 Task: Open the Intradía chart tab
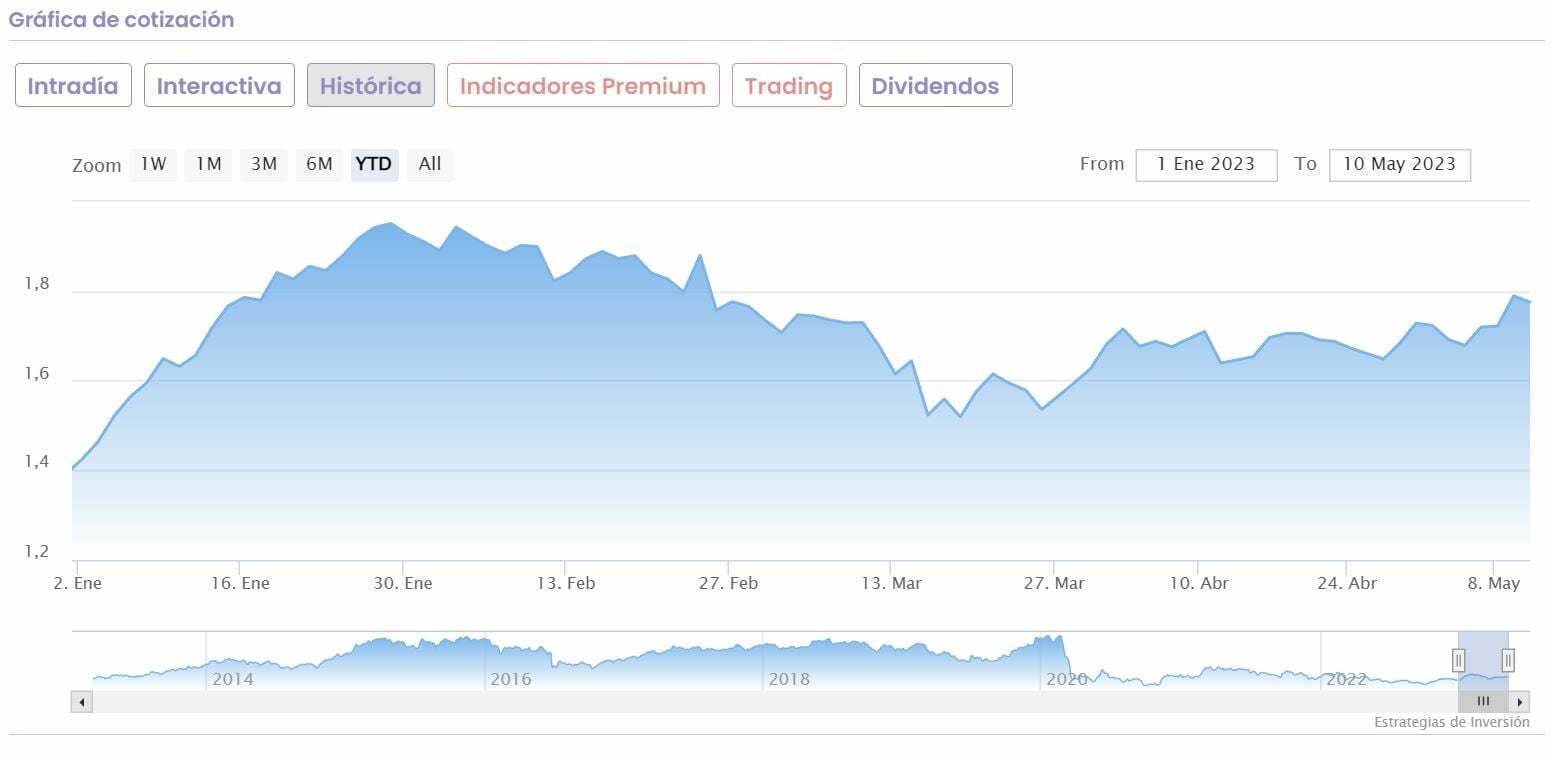(x=73, y=86)
